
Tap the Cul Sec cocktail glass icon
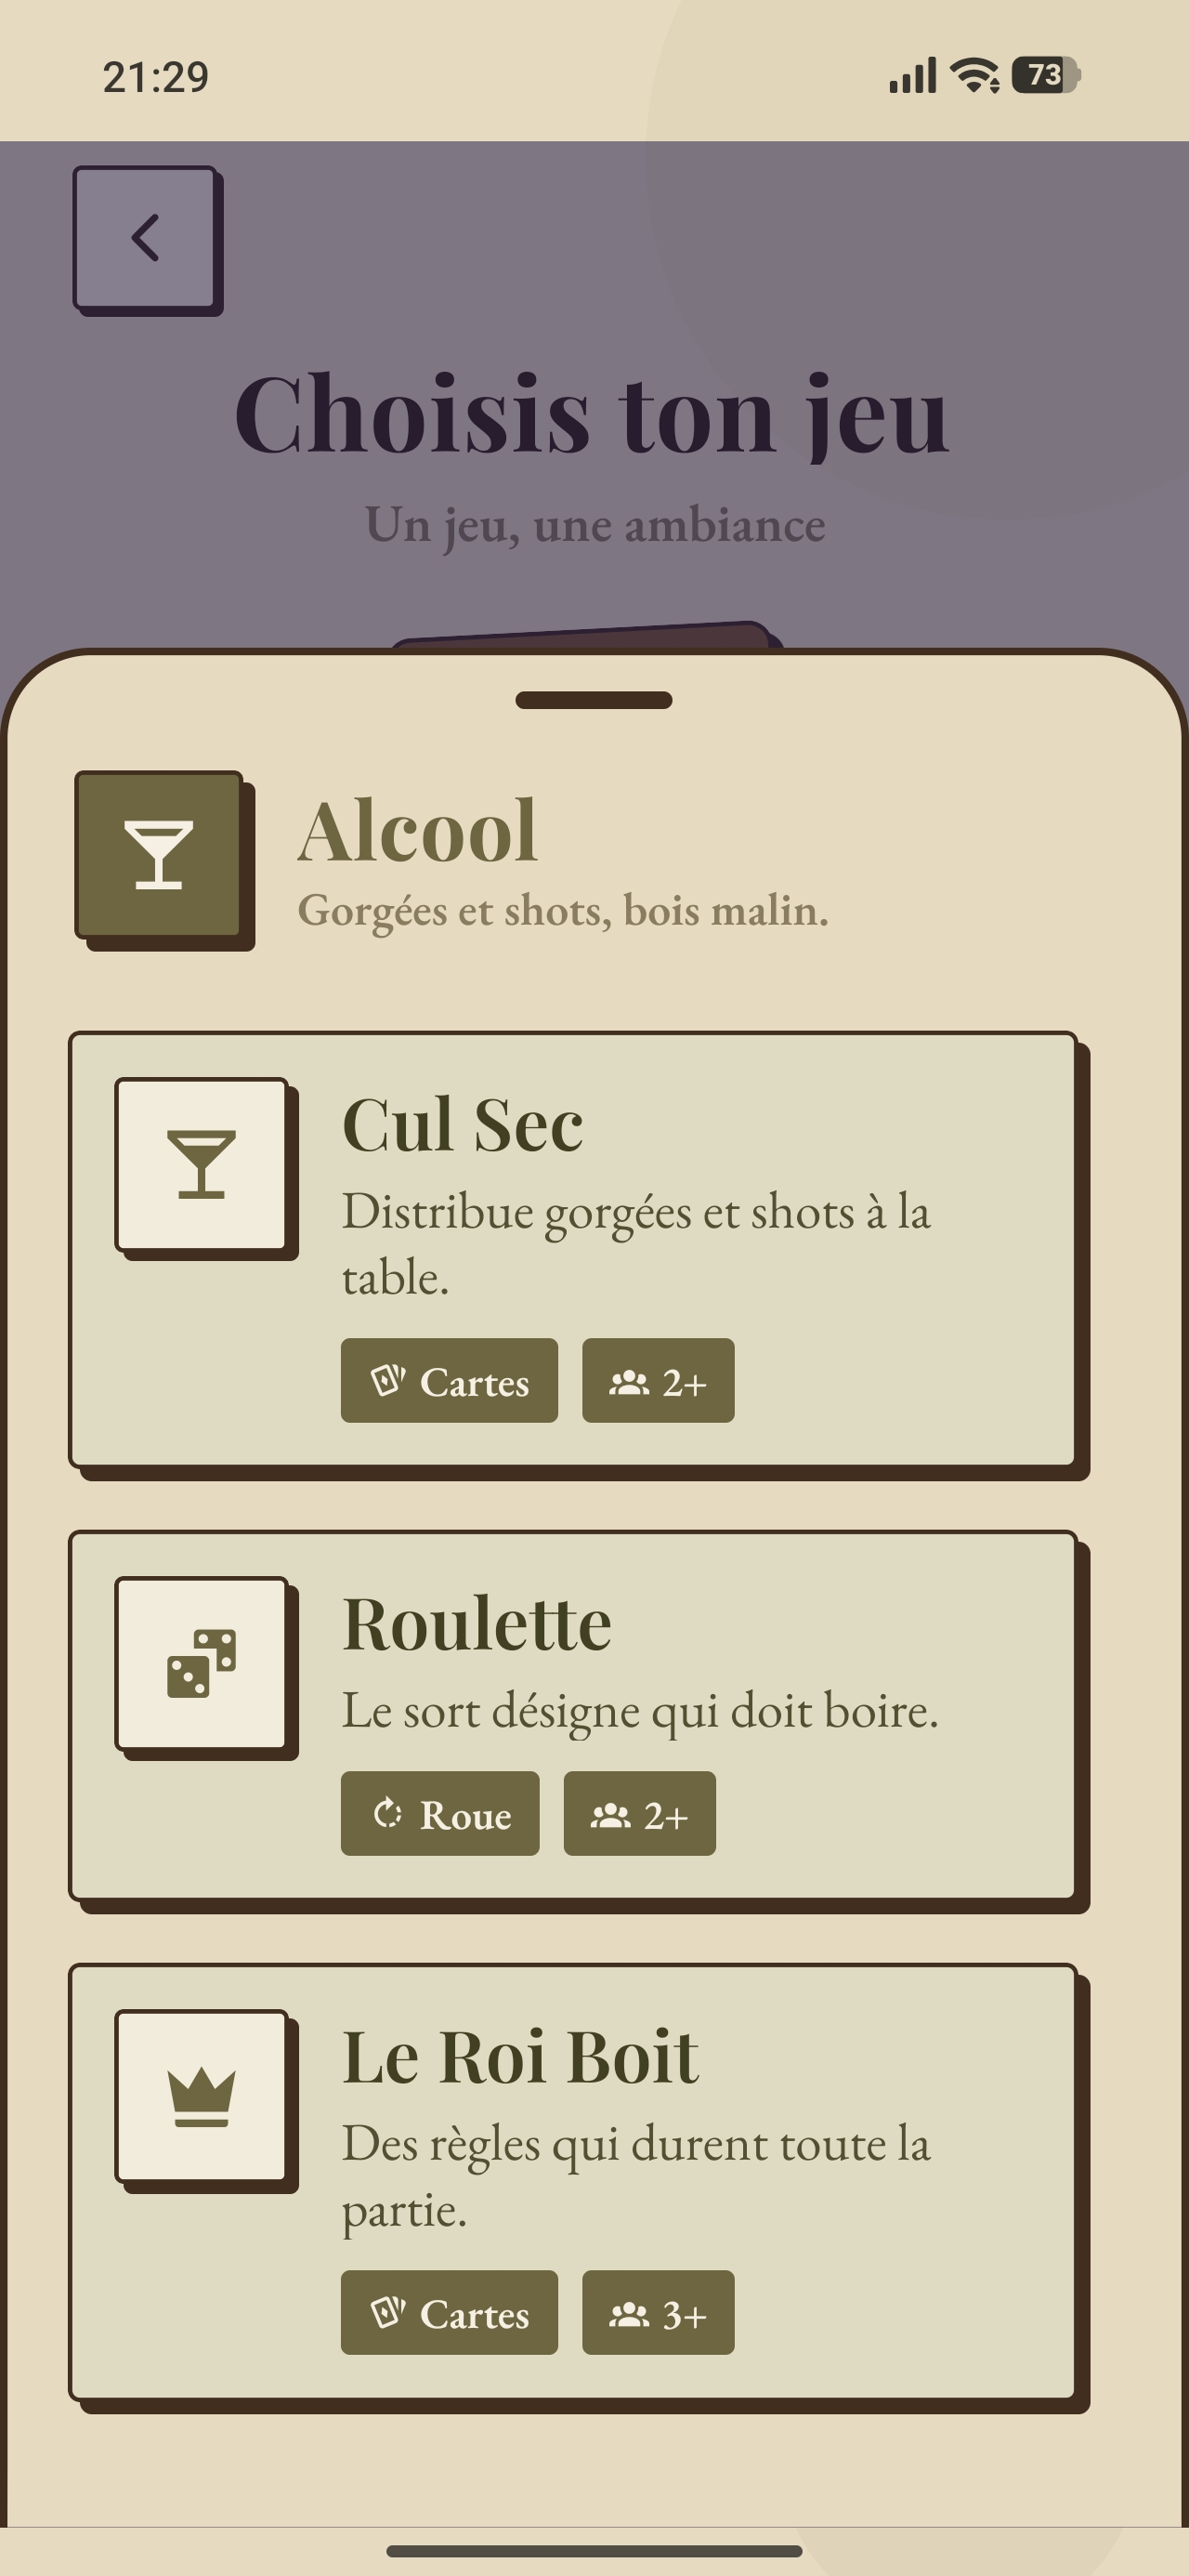point(201,1164)
